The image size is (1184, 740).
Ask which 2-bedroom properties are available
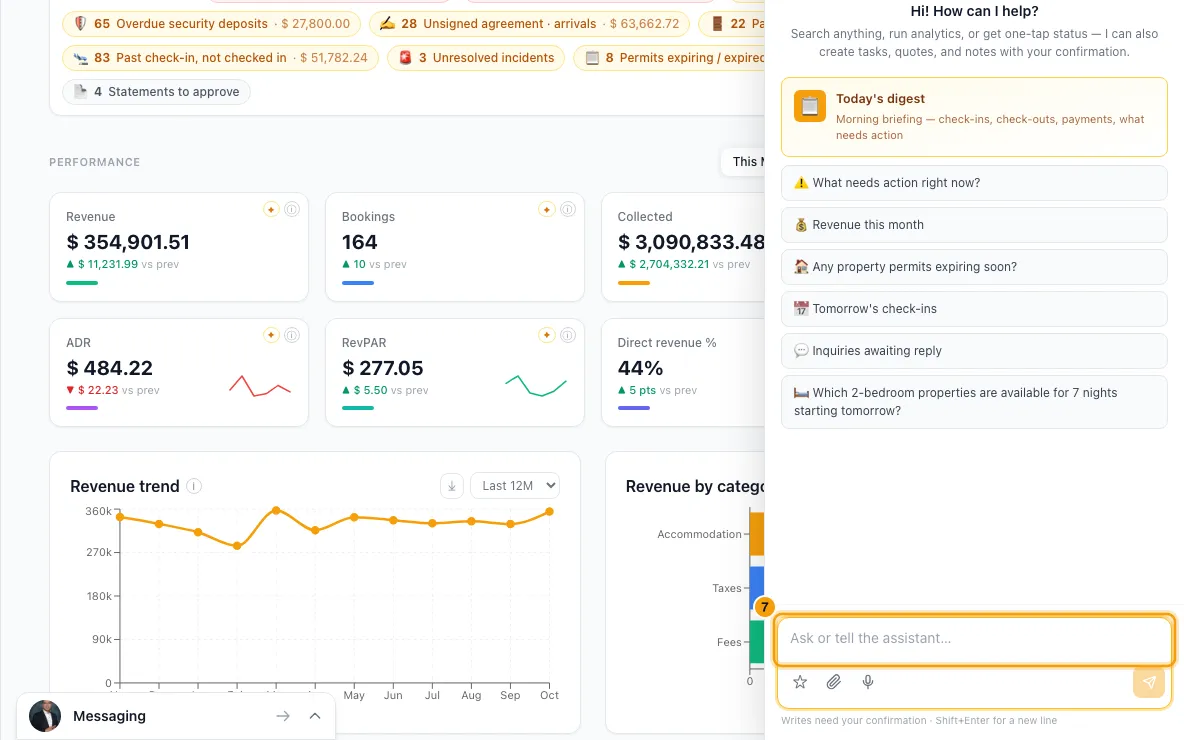[974, 402]
